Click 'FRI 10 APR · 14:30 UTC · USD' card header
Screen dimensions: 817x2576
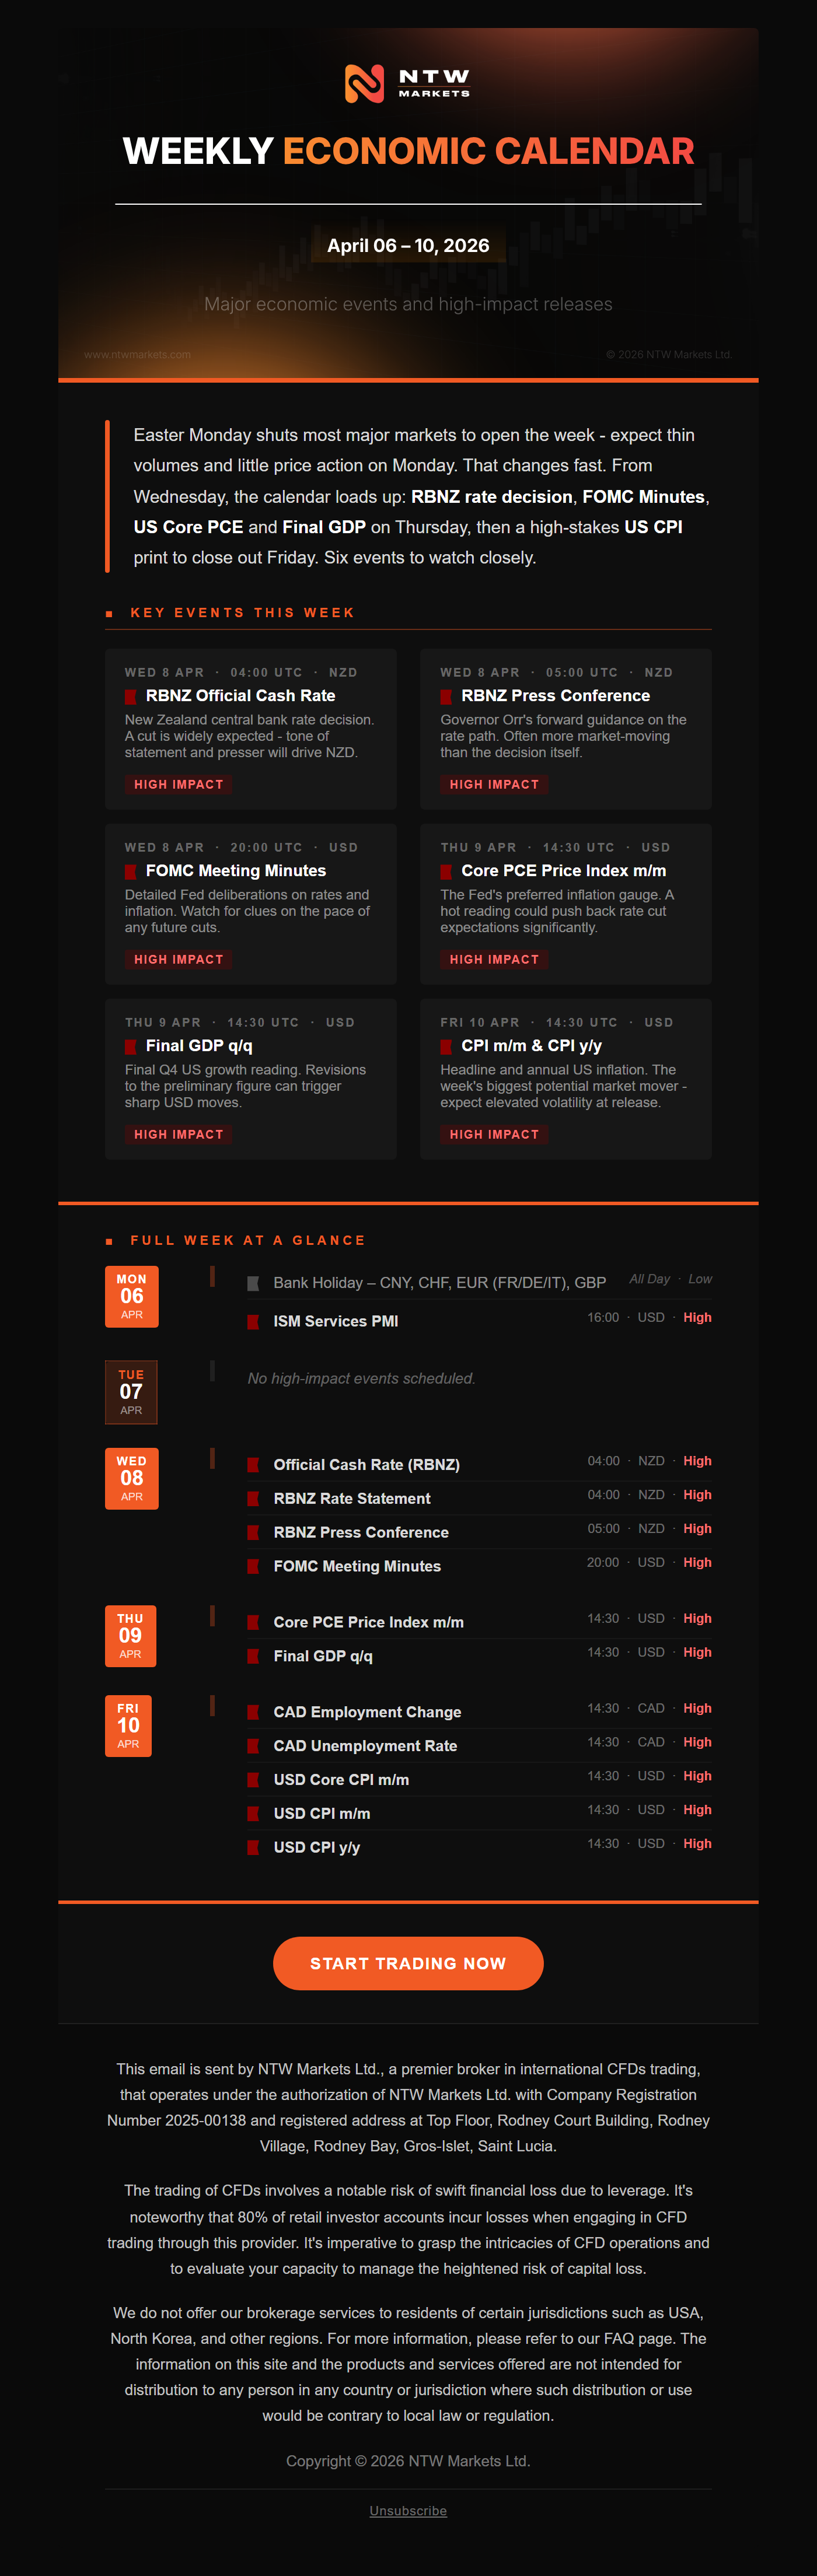(557, 1023)
